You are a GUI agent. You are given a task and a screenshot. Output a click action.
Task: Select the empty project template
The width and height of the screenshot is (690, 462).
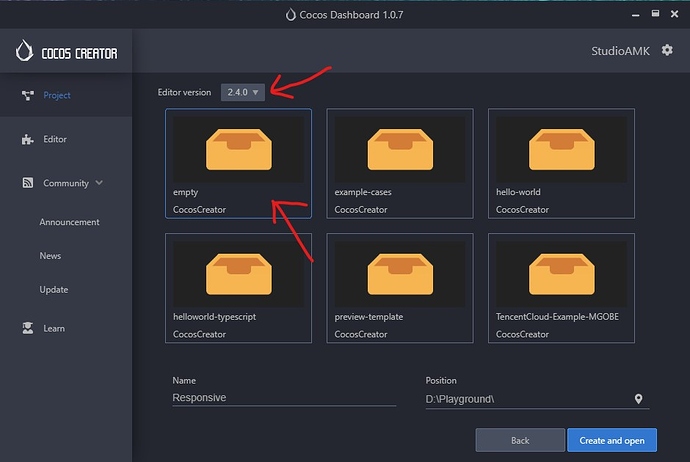click(x=238, y=163)
